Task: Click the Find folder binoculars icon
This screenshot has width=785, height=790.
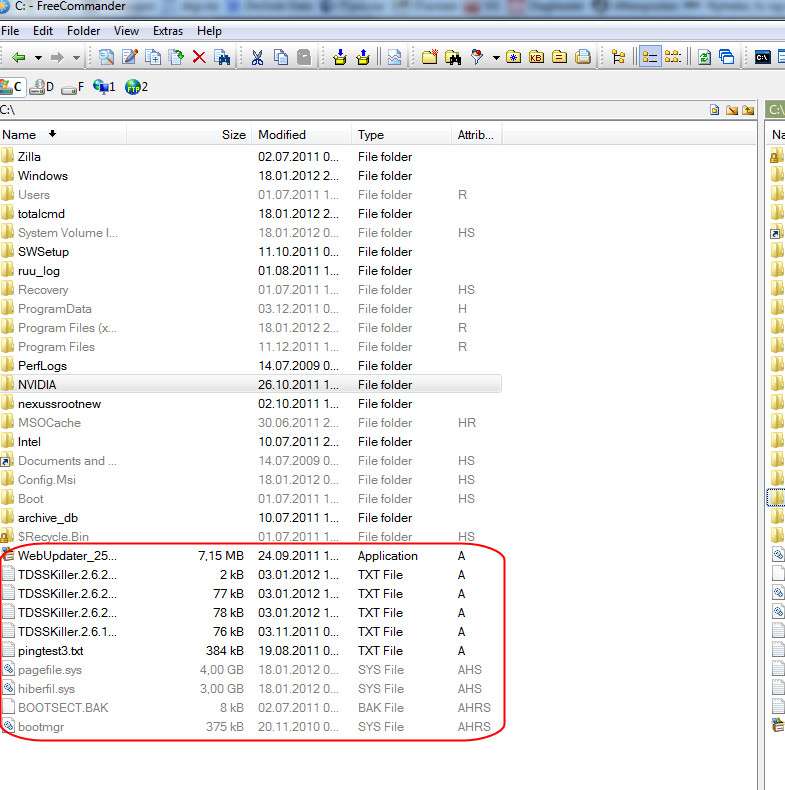Action: [x=453, y=57]
